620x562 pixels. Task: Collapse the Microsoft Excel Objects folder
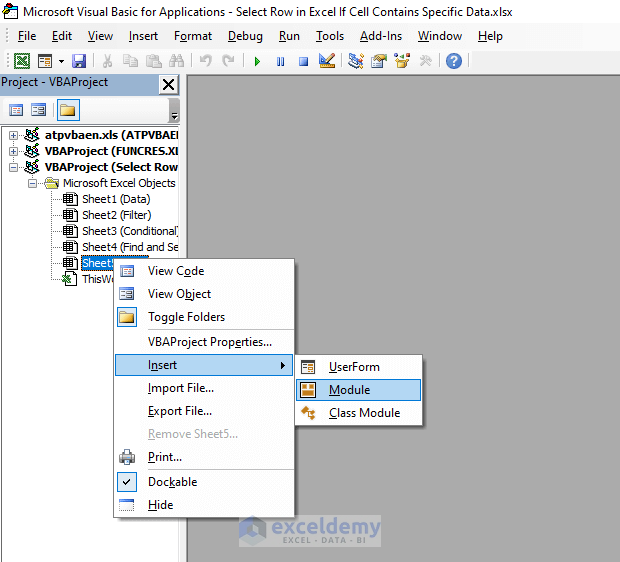[32, 184]
